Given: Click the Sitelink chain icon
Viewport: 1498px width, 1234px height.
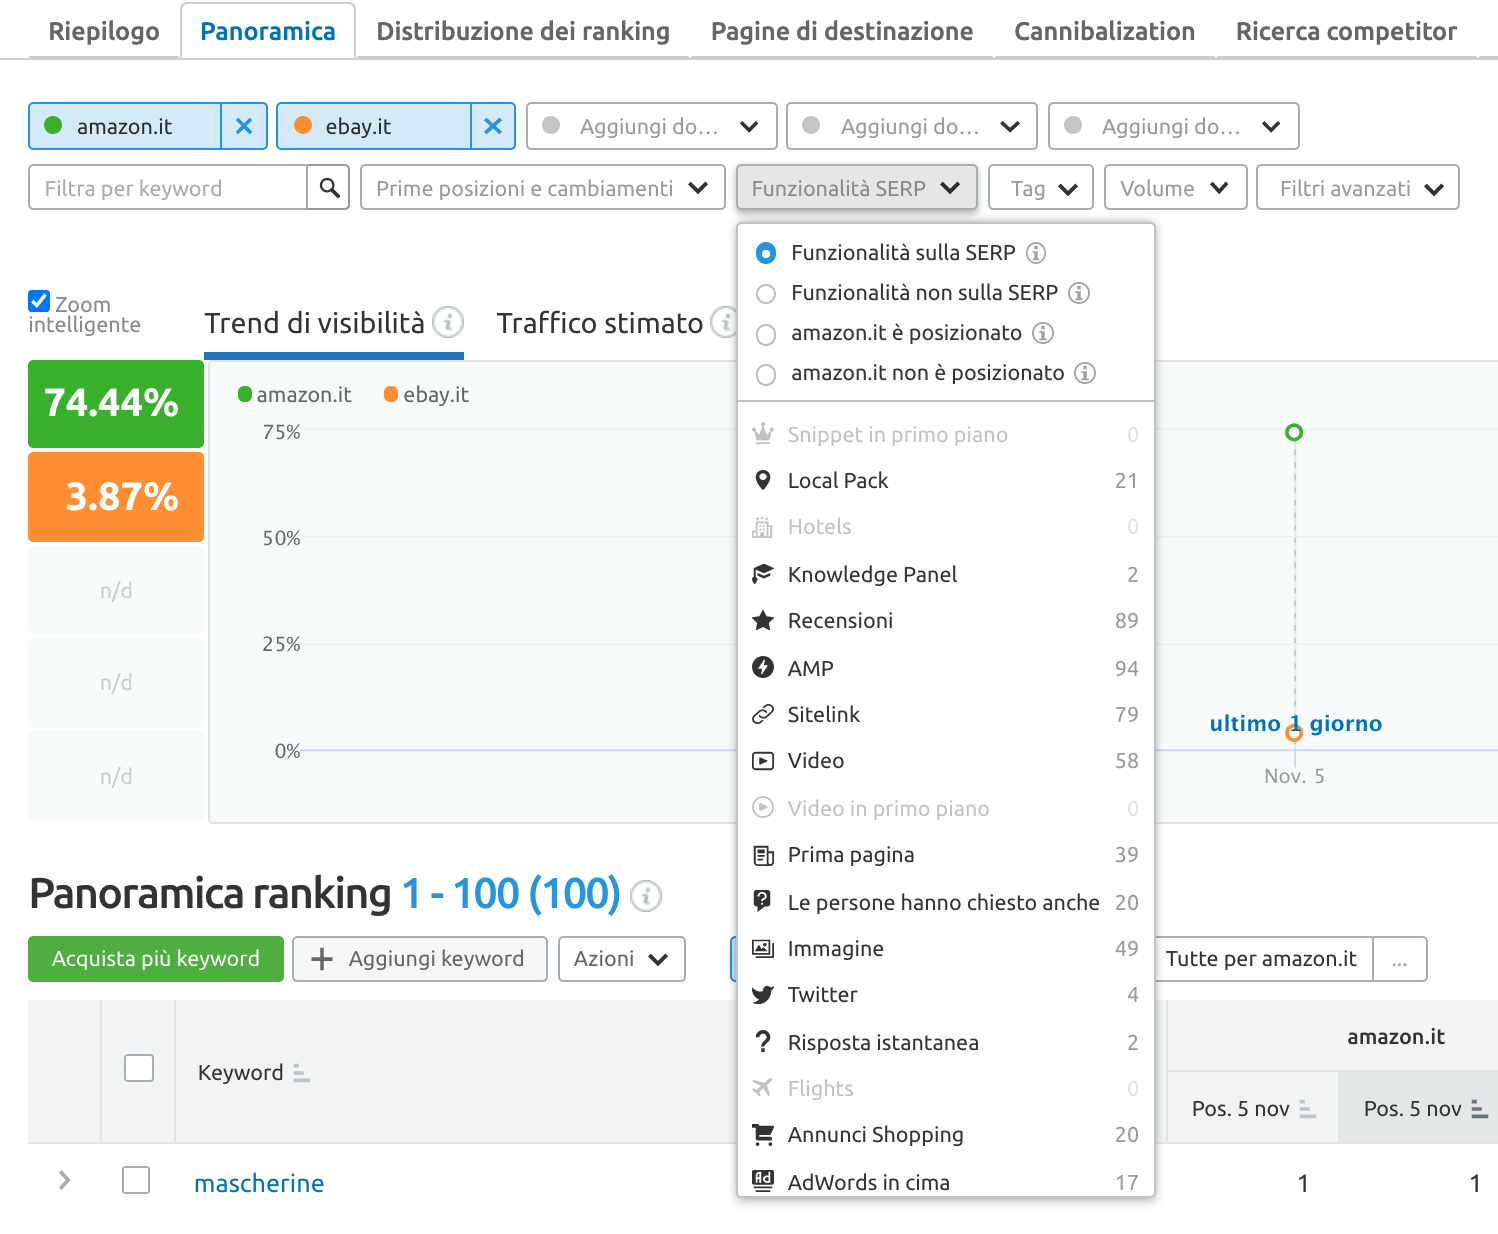Looking at the screenshot, I should point(763,714).
